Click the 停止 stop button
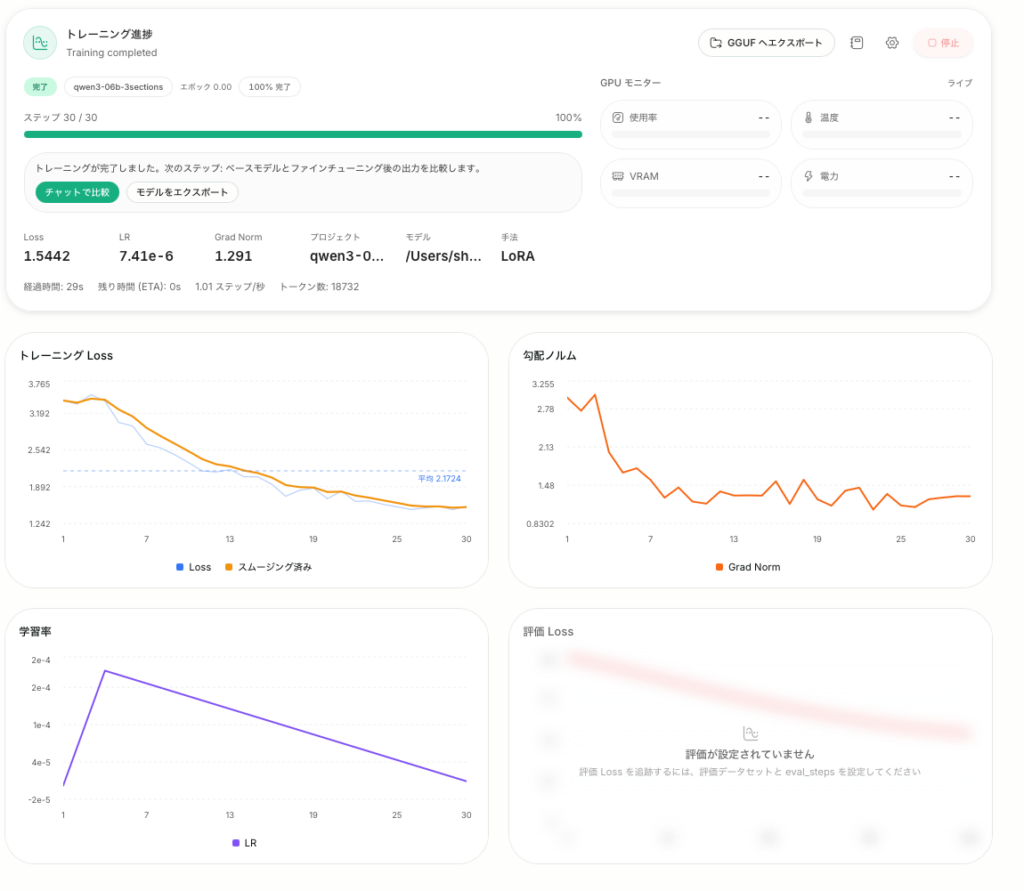 click(943, 43)
